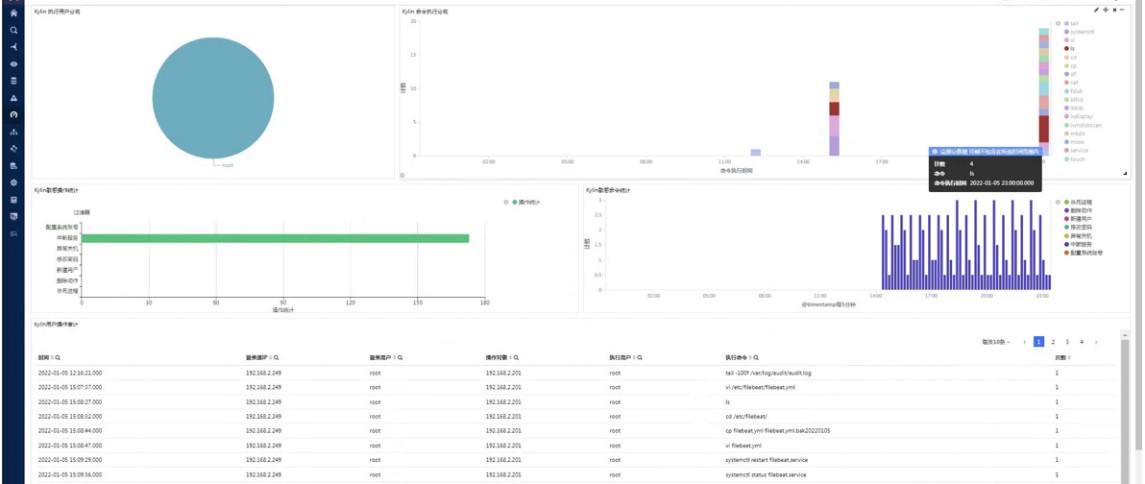Toggle the 'cat' legend entry
Image resolution: width=1145 pixels, height=484 pixels.
[1071, 82]
